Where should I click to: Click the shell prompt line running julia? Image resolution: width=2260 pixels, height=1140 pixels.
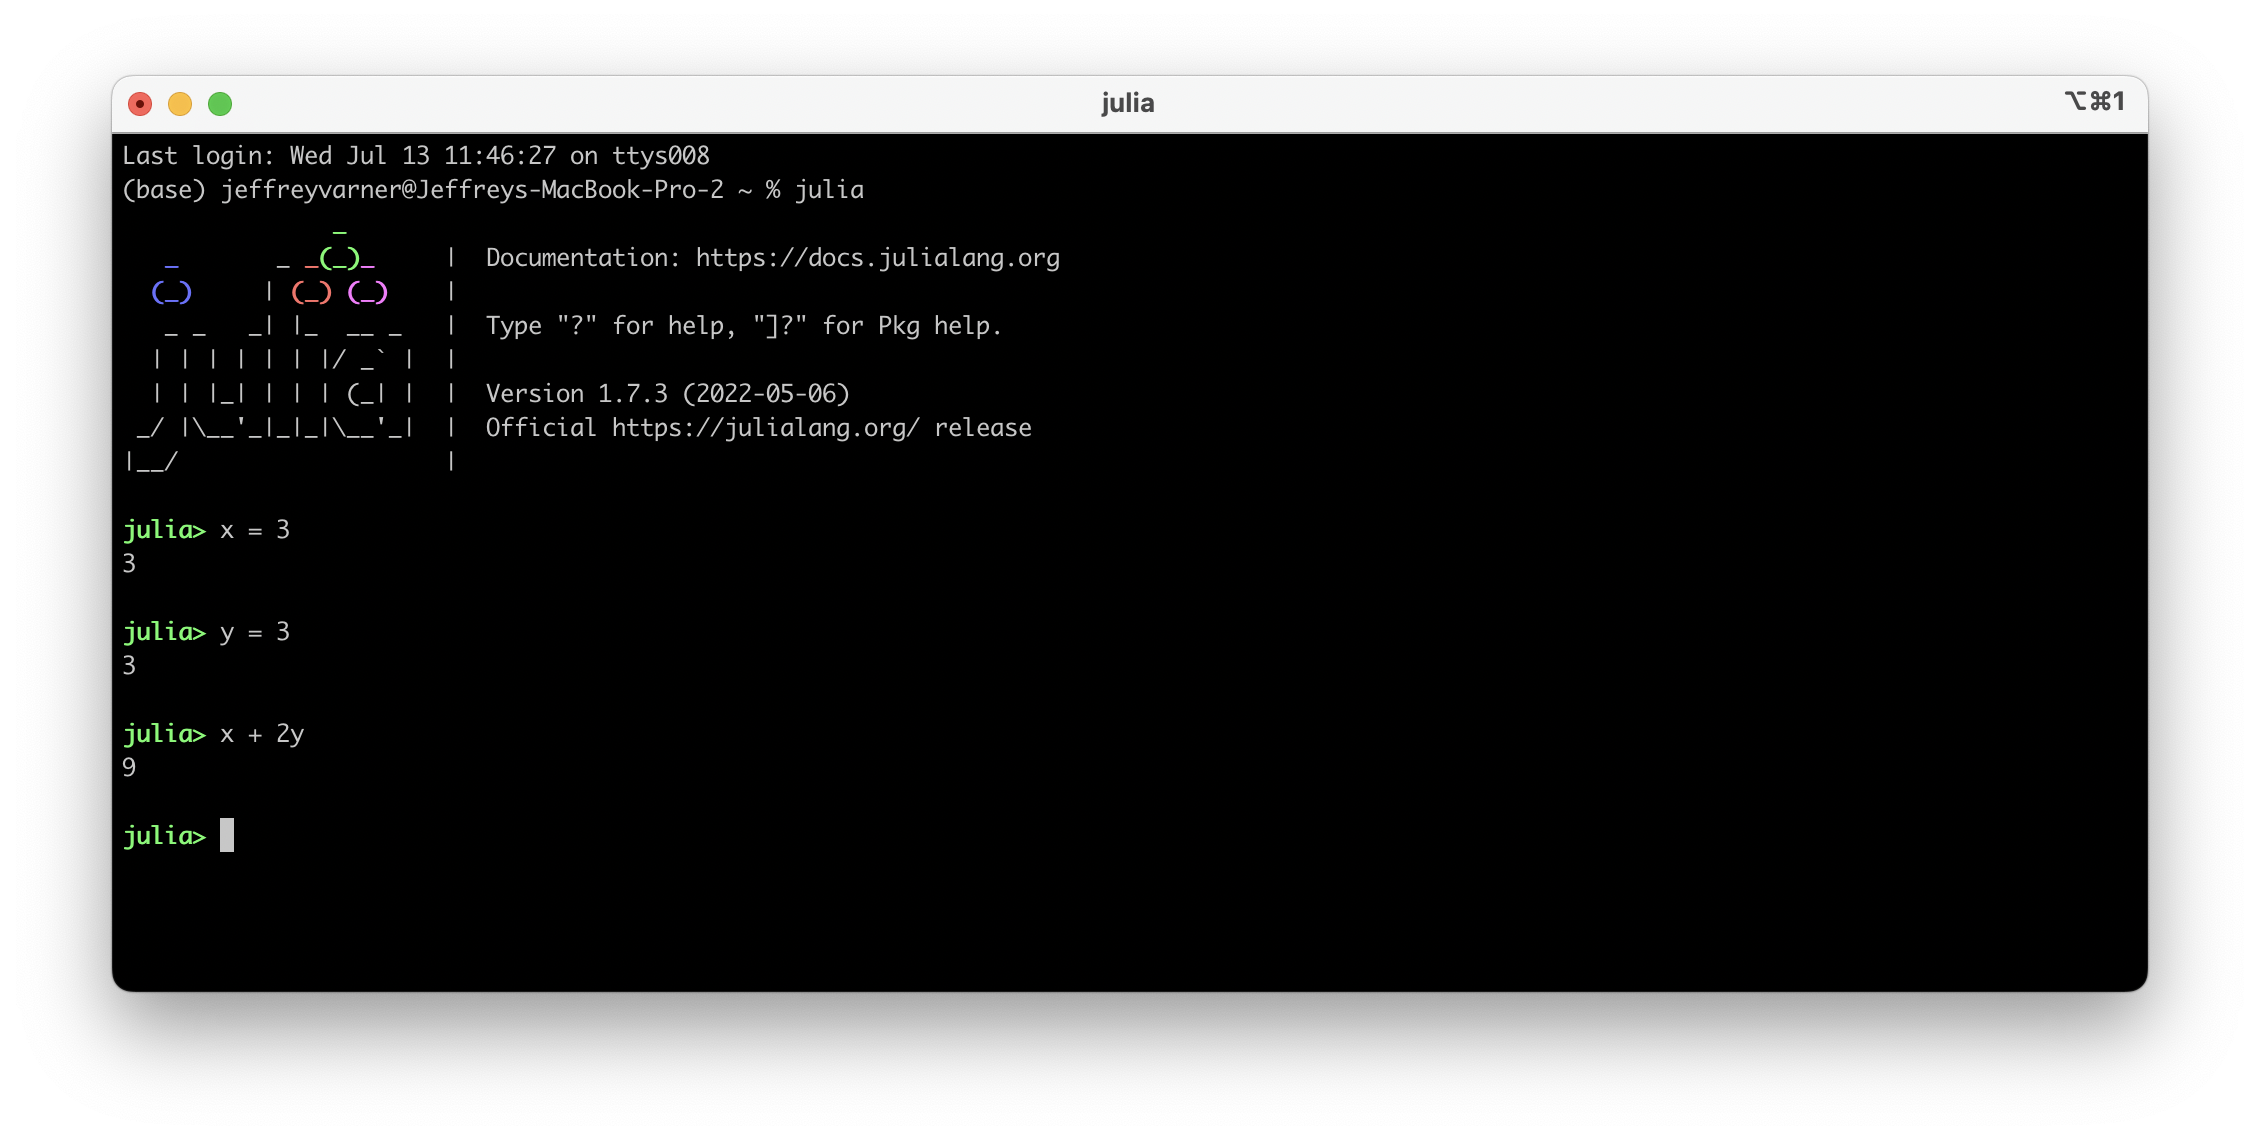[x=493, y=190]
